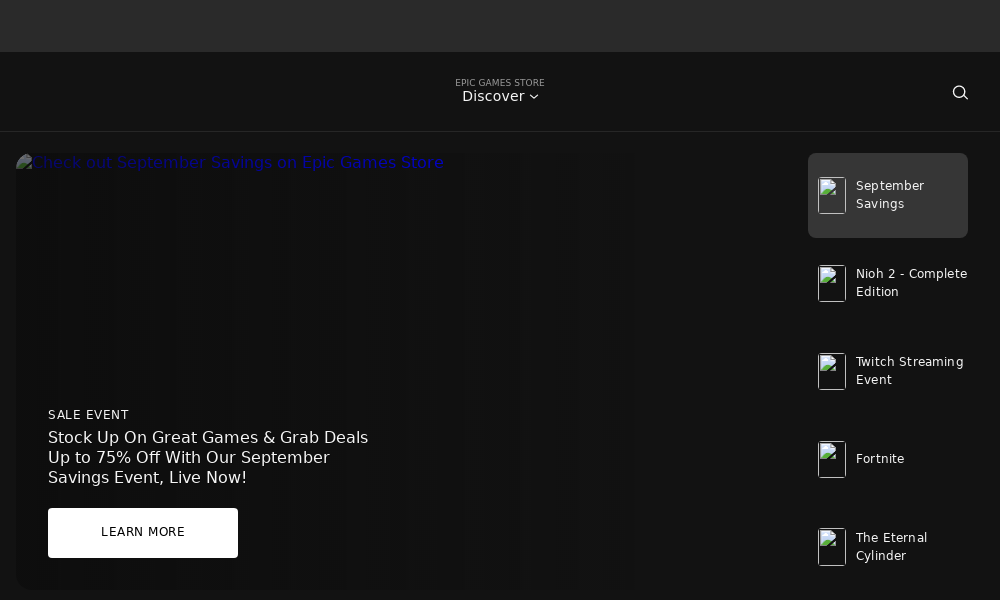This screenshot has height=600, width=1000.
Task: Switch to the Fortnite carousel slide
Action: tap(888, 459)
